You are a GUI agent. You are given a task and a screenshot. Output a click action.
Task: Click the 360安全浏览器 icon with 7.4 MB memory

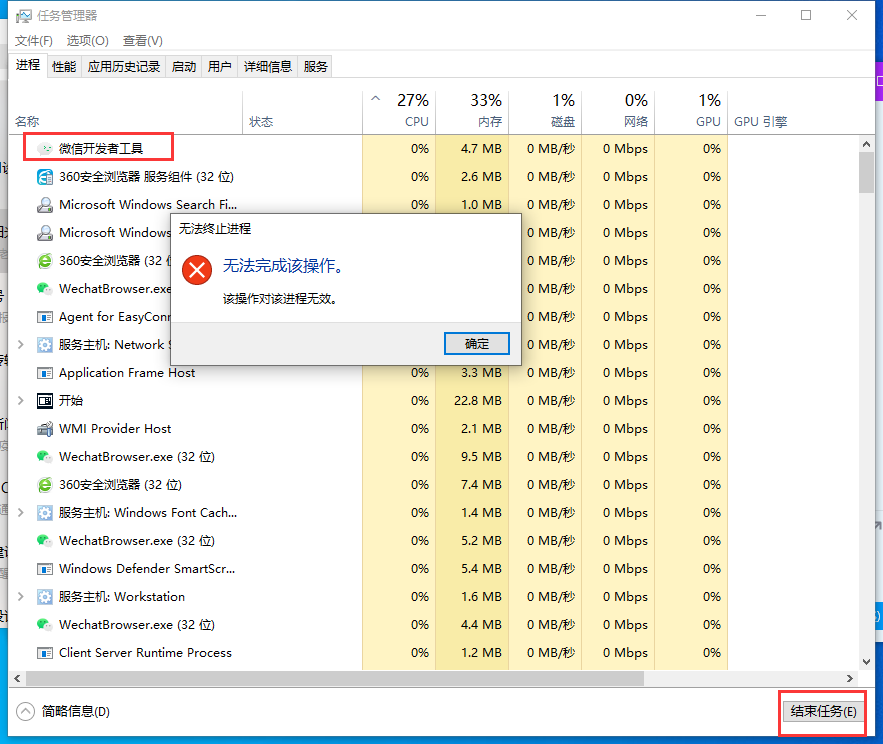click(x=44, y=485)
